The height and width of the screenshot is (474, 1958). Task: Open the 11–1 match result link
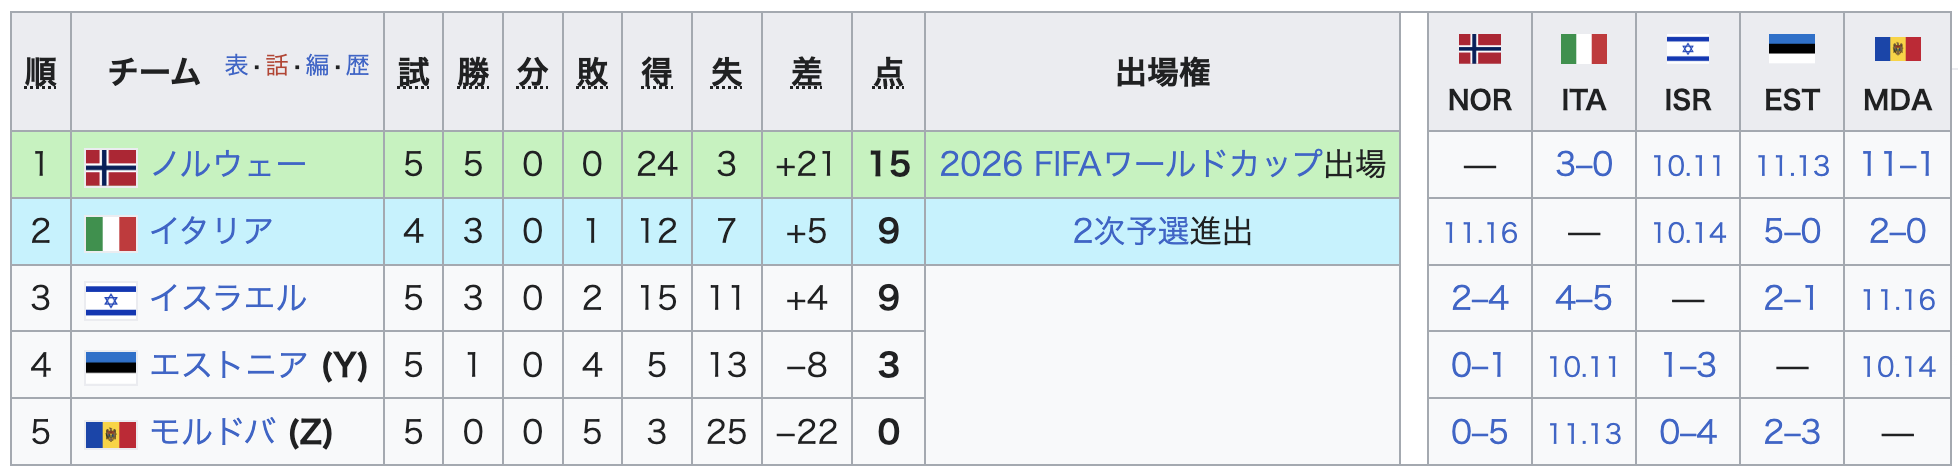tap(1896, 164)
